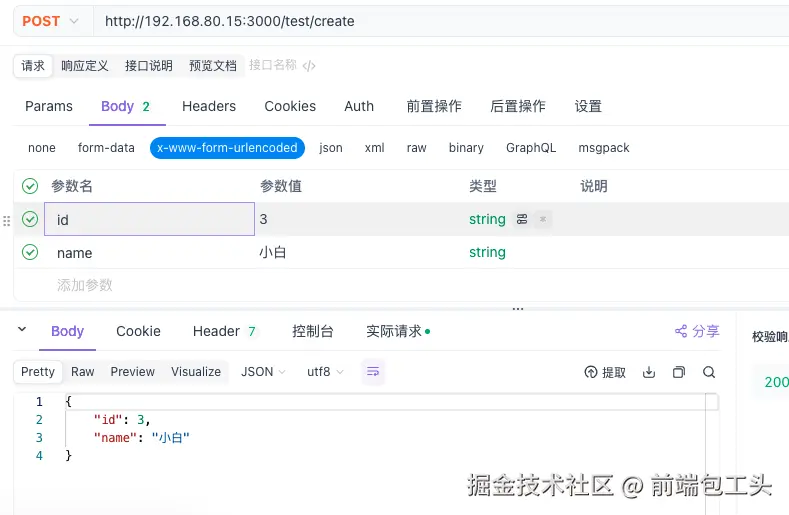Switch to Raw view
Viewport: 789px width, 515px height.
[83, 372]
